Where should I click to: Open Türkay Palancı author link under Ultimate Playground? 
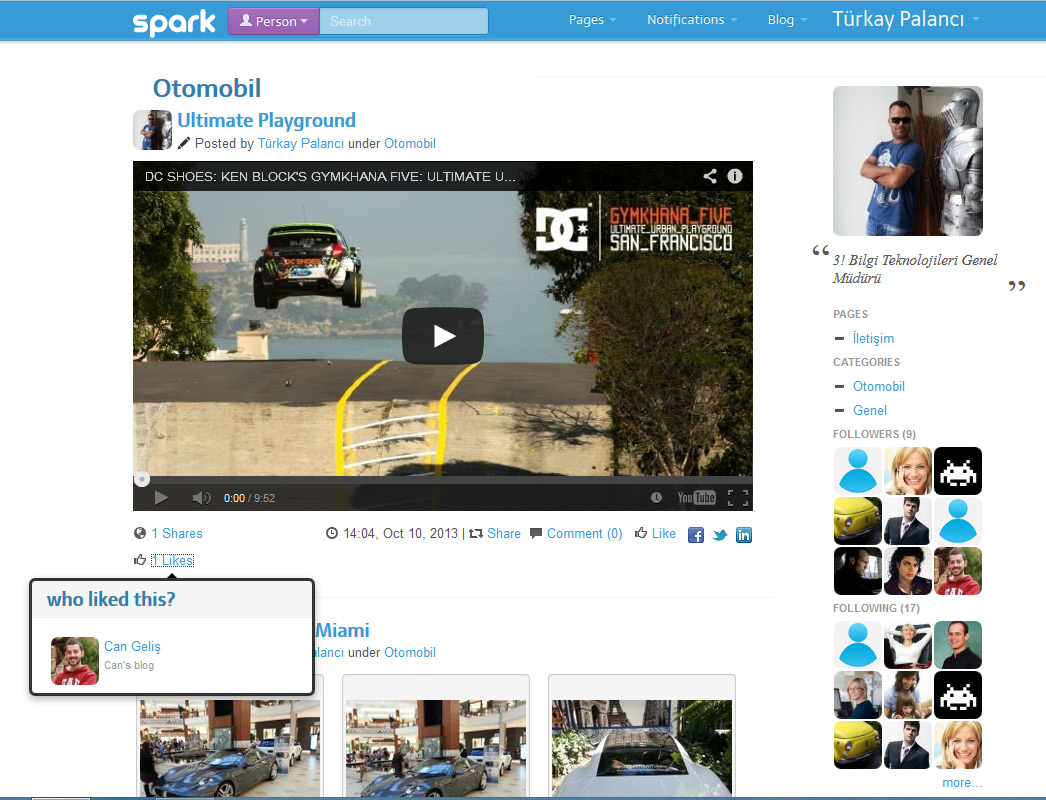tap(301, 143)
